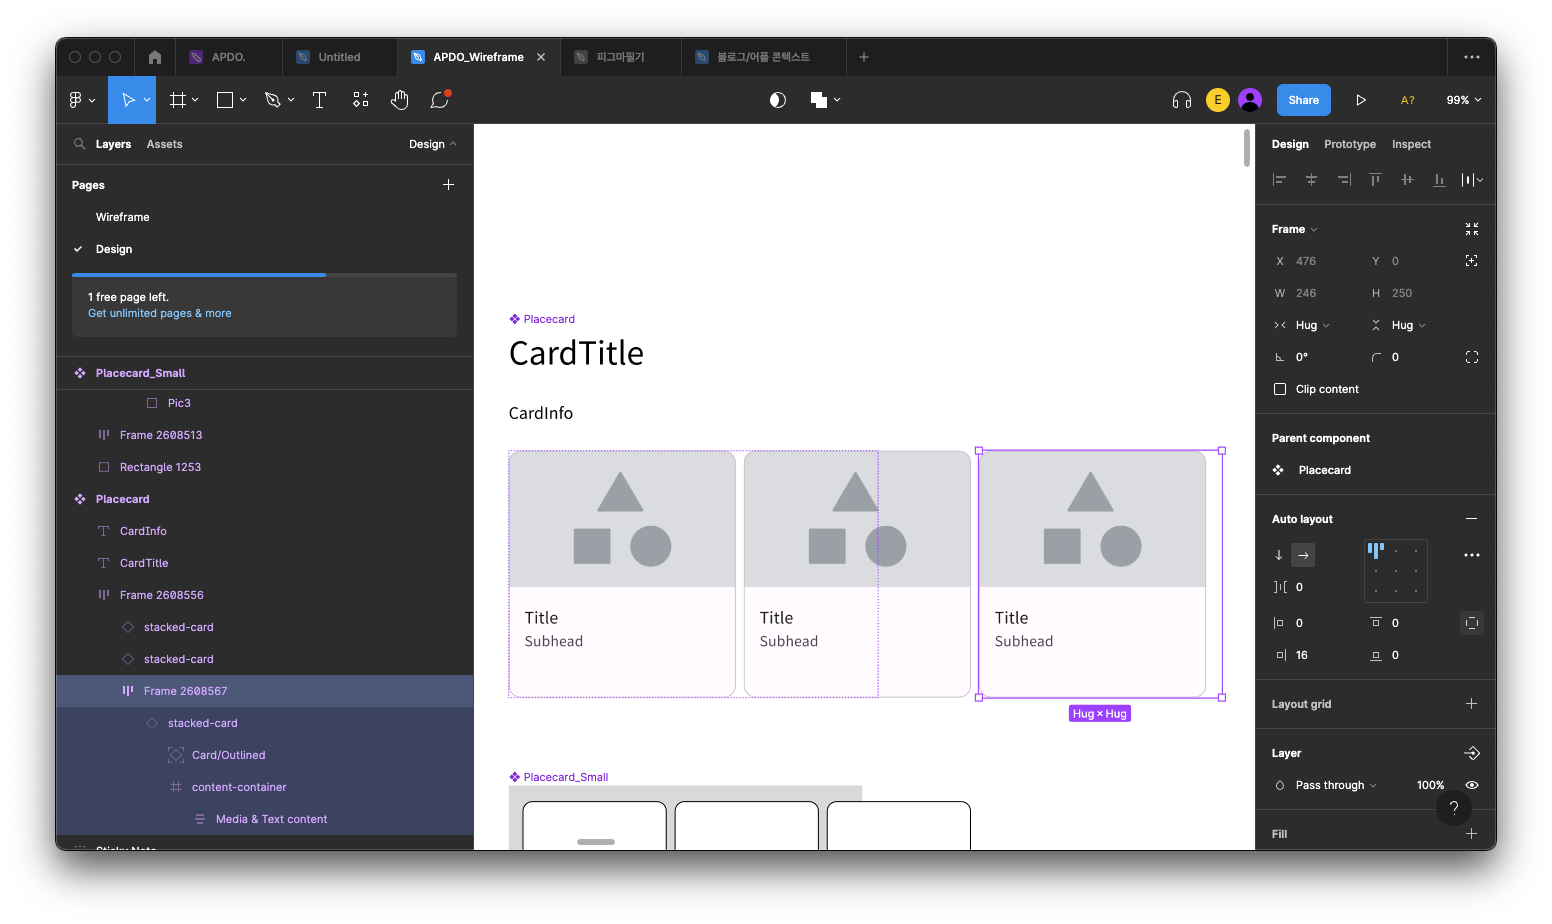Select the Text tool
This screenshot has width=1552, height=924.
[x=320, y=100]
